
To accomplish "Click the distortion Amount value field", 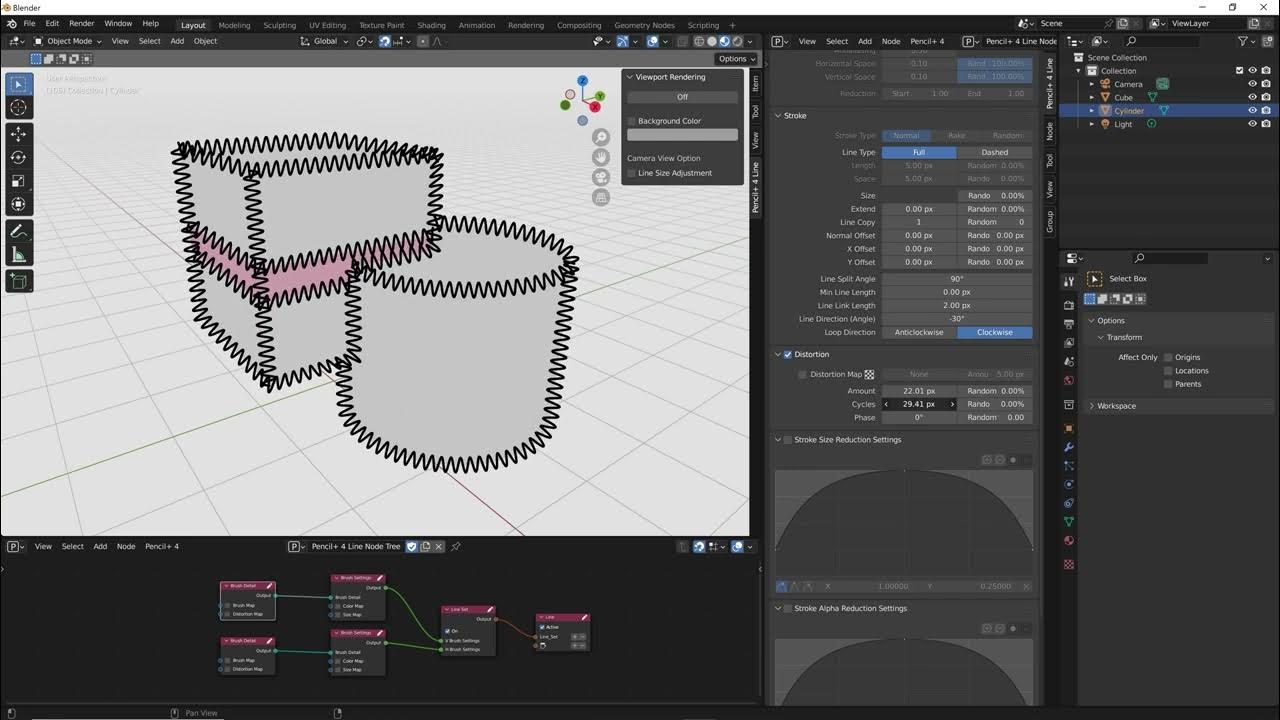I will (919, 391).
